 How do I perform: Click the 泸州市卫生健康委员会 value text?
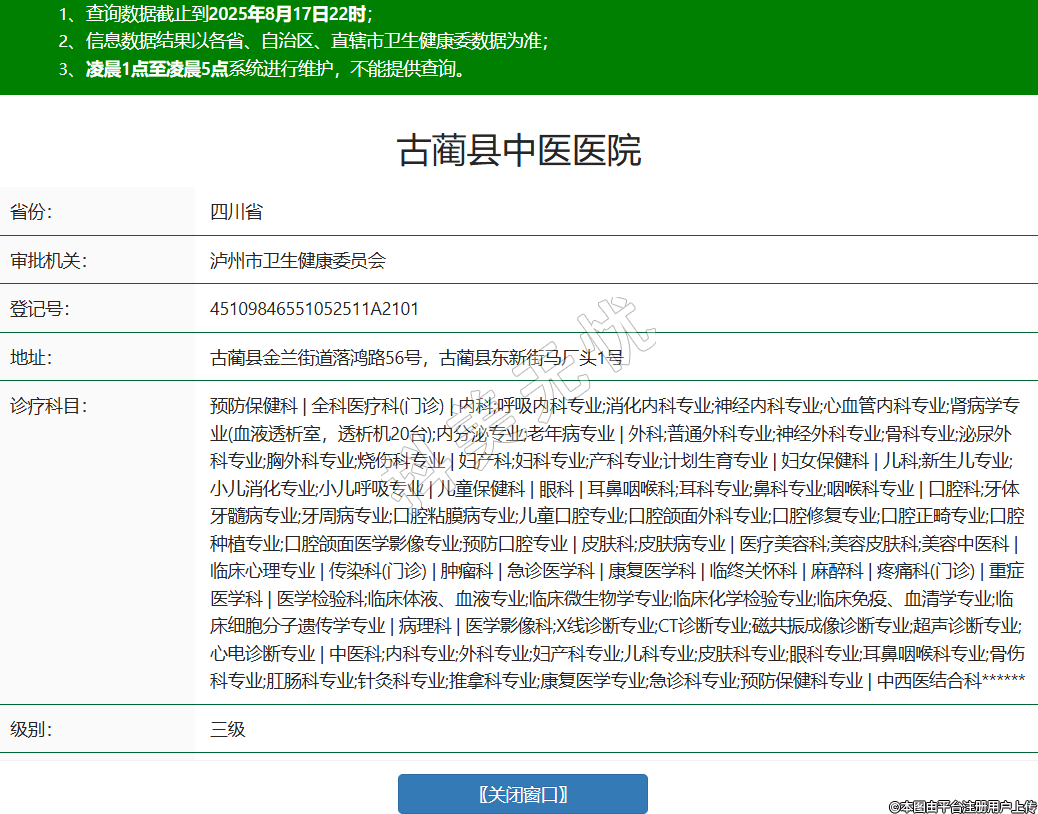click(297, 261)
